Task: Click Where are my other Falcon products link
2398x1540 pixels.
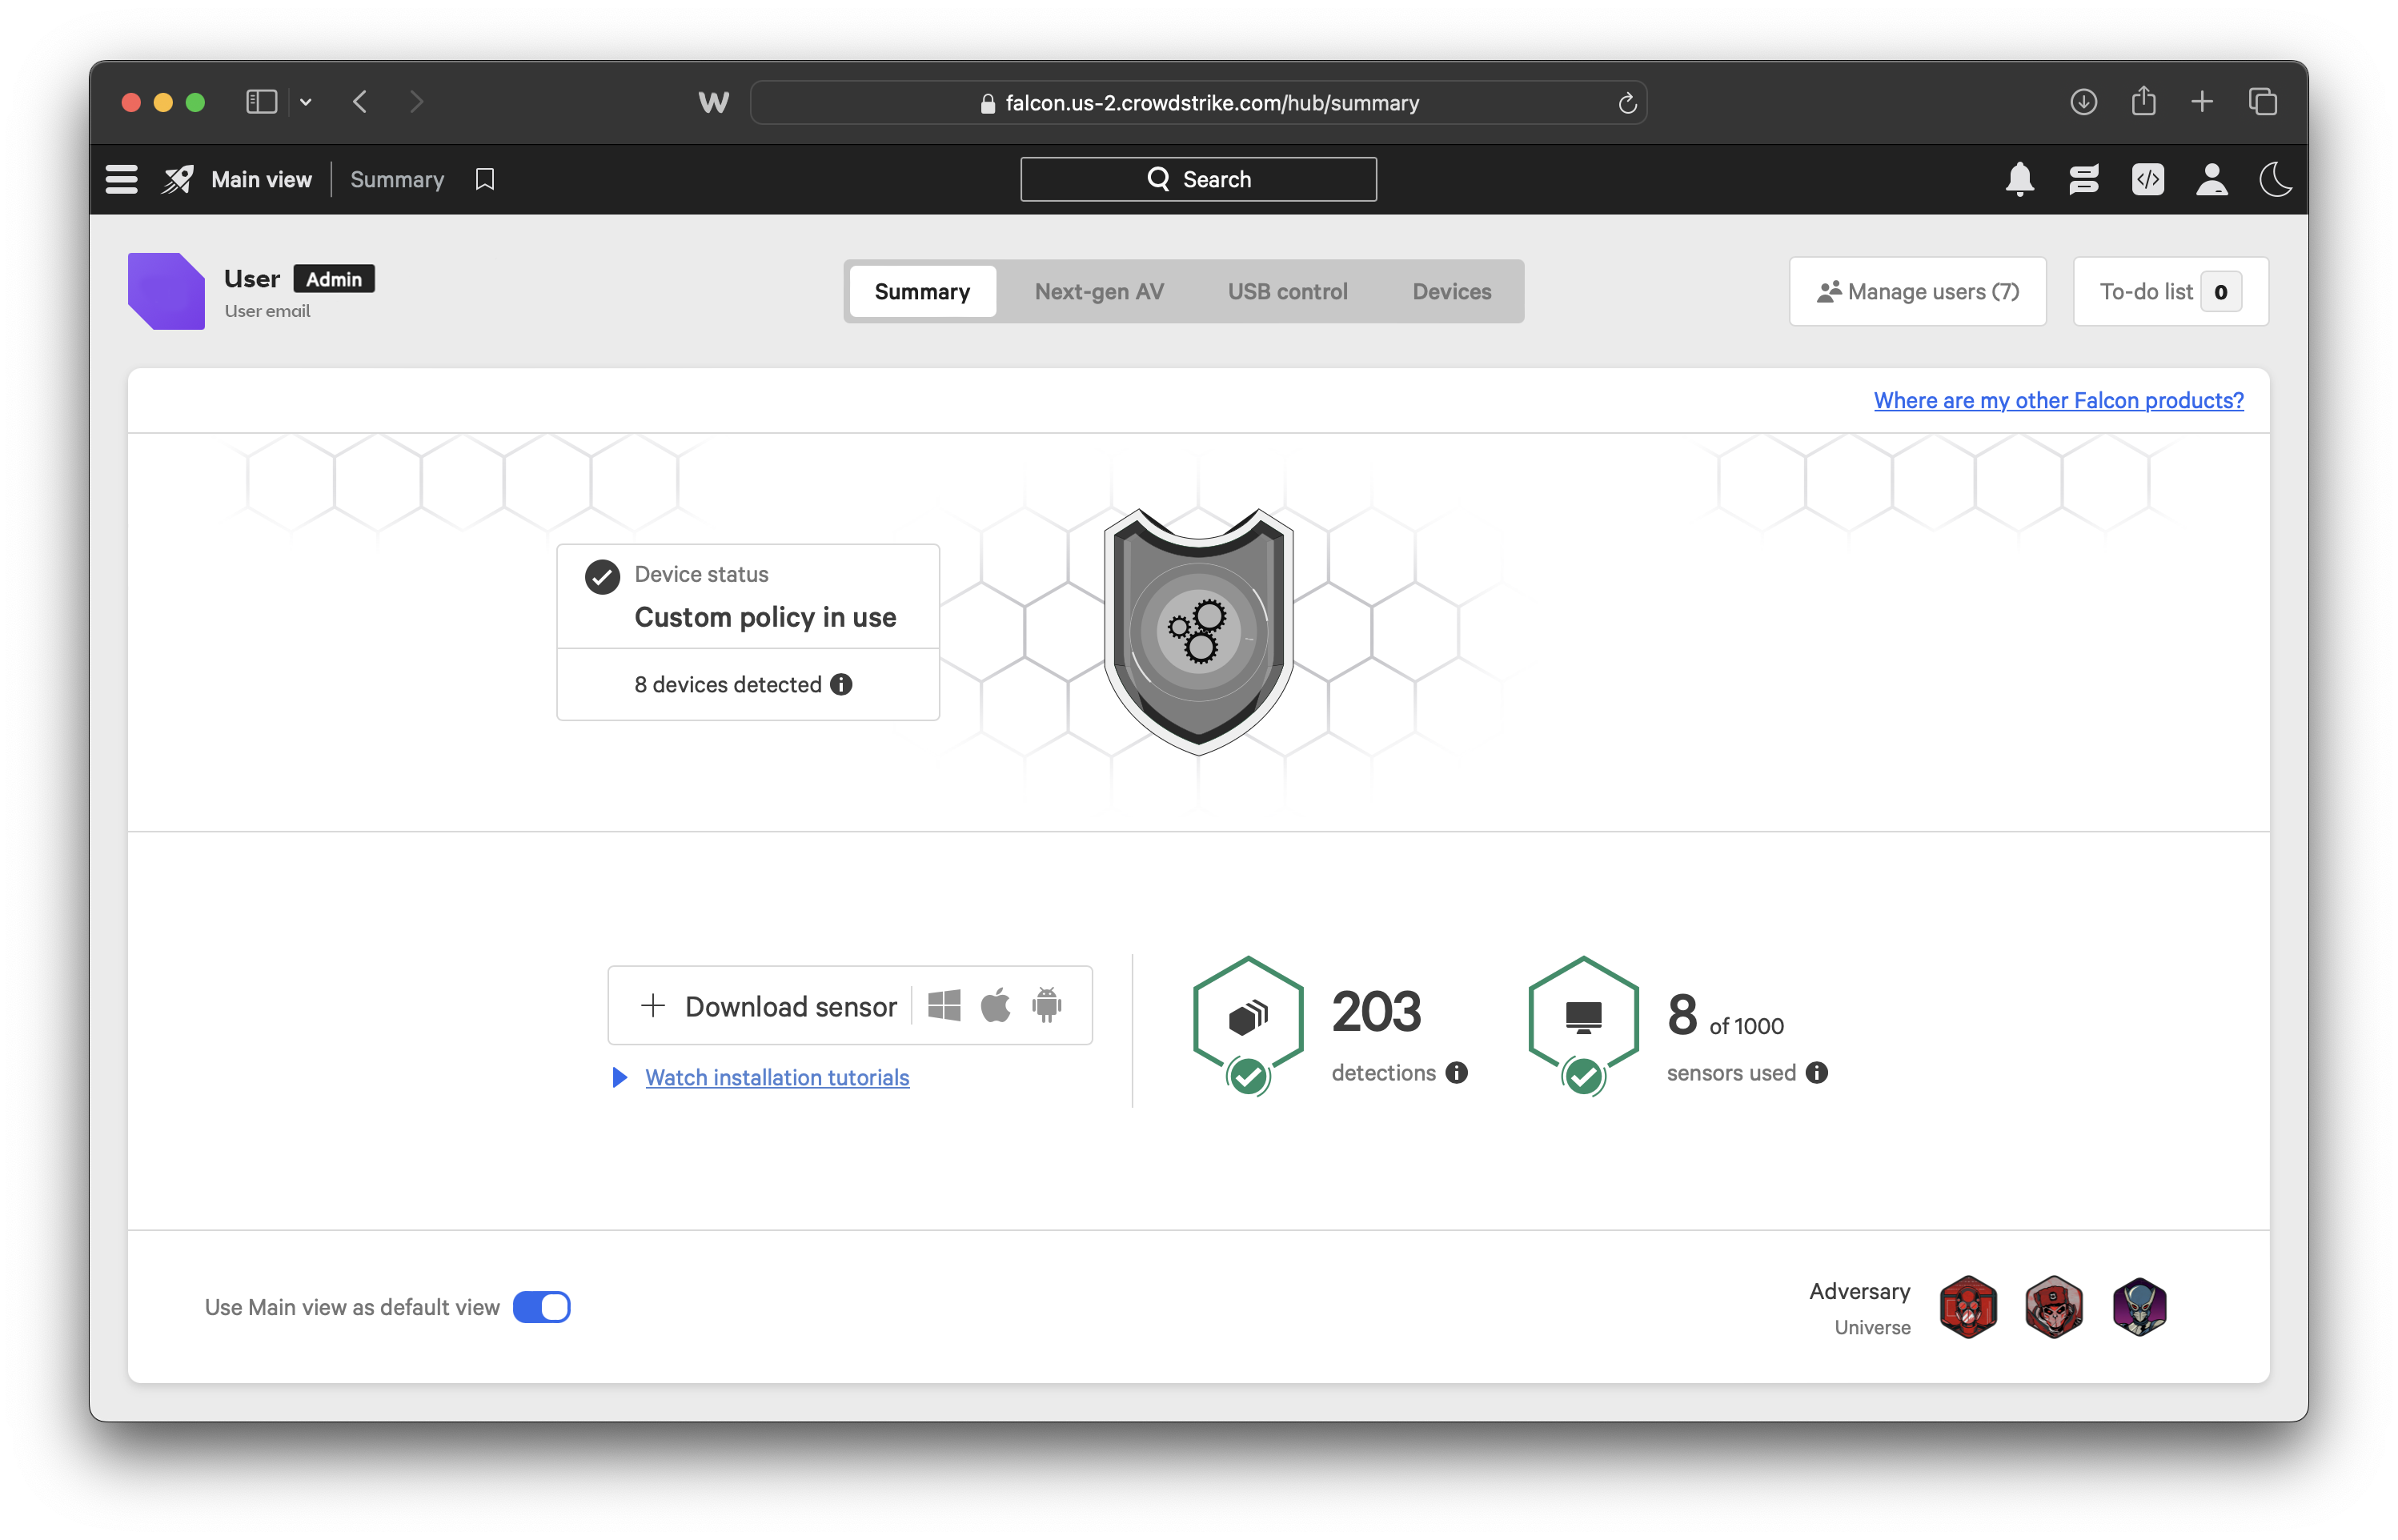Action: point(2056,400)
